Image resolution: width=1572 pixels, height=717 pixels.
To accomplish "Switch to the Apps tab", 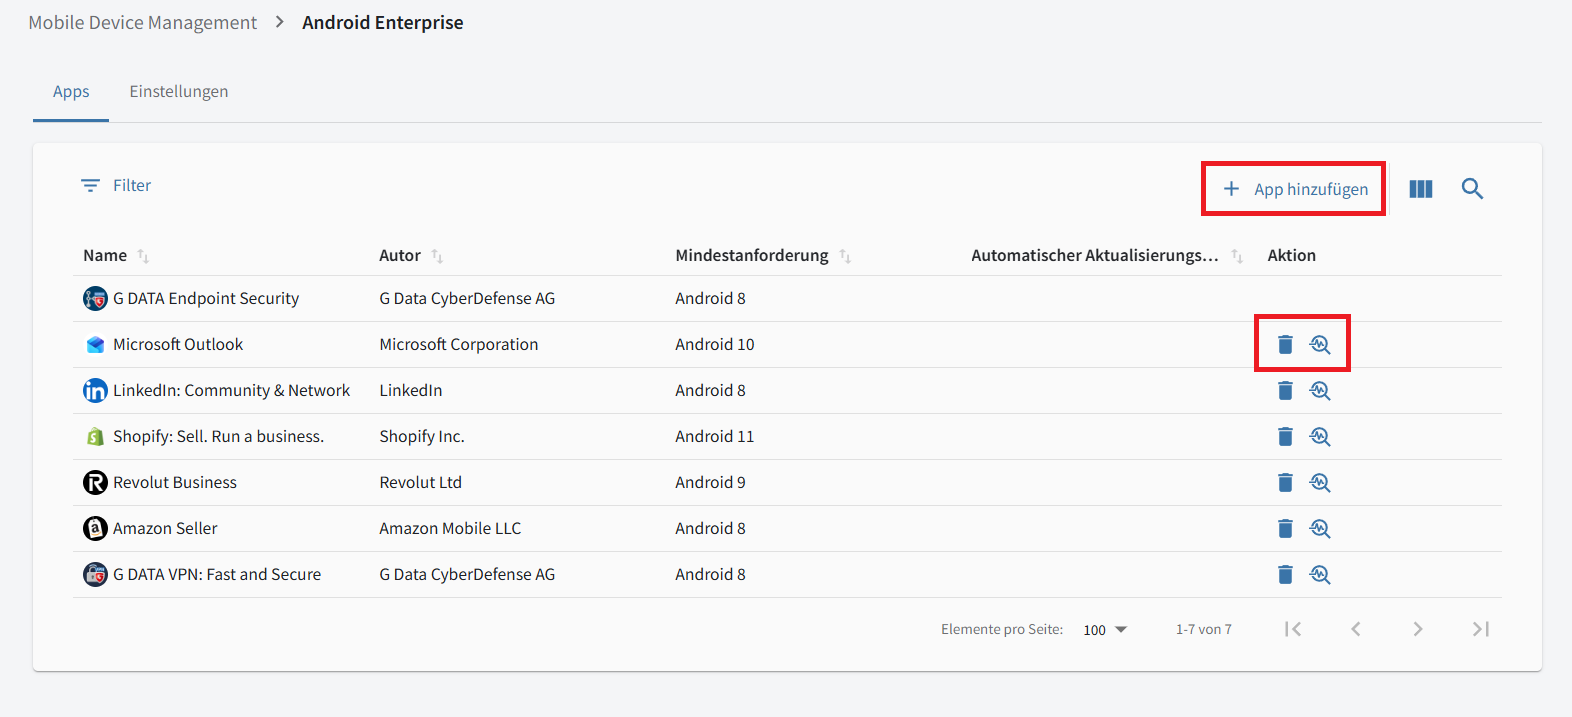I will [71, 92].
